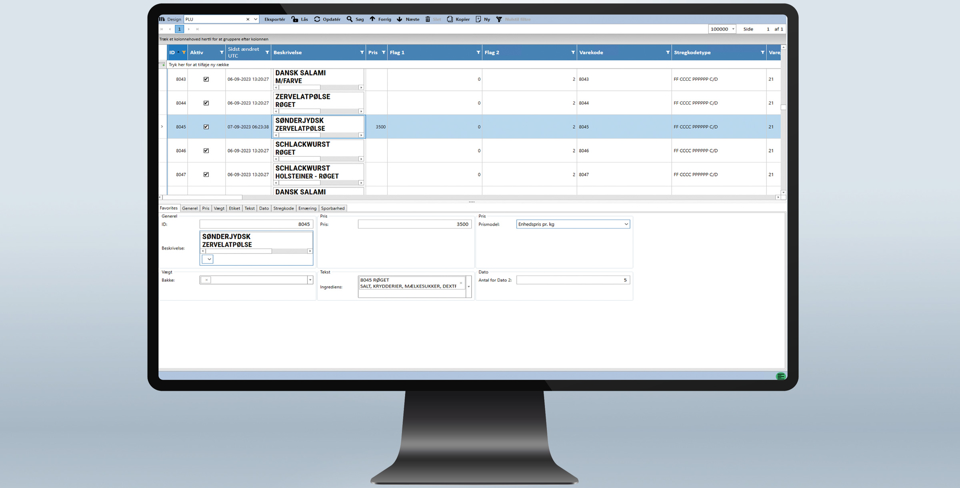Click the Eksportér button
960x488 pixels.
tap(274, 19)
